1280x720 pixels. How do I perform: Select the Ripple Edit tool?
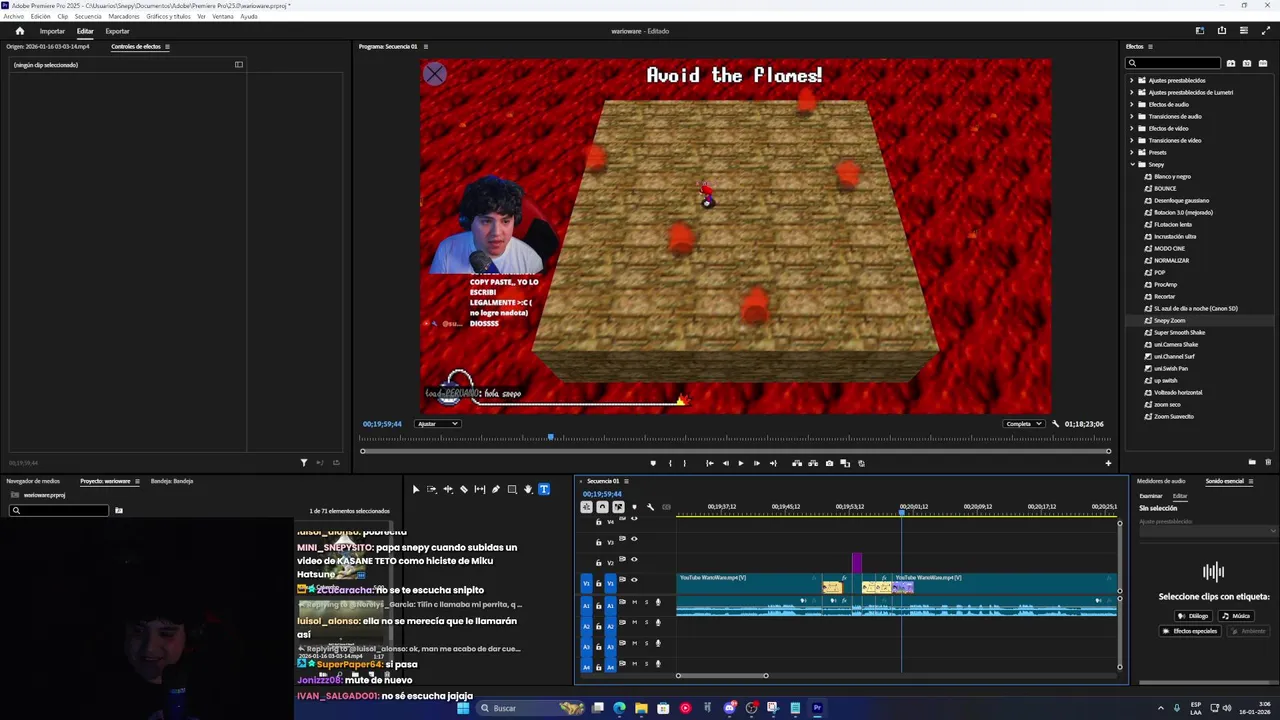click(448, 489)
